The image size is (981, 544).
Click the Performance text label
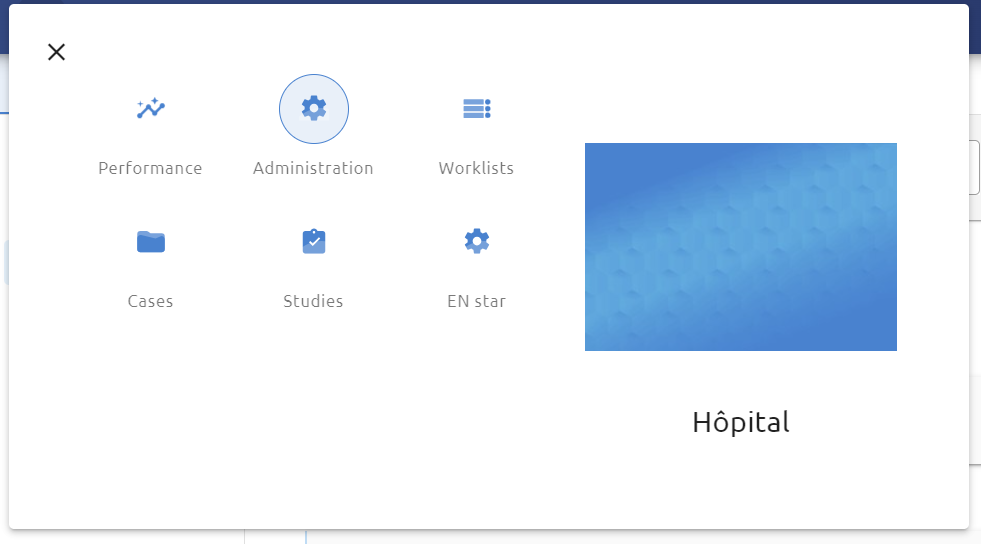pyautogui.click(x=150, y=168)
